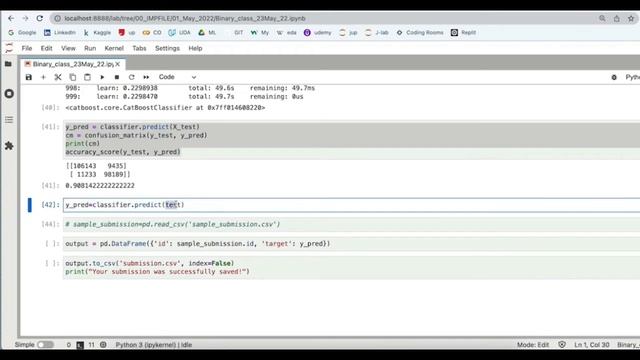Image resolution: width=640 pixels, height=360 pixels.
Task: Open the View menu
Action: click(x=68, y=48)
